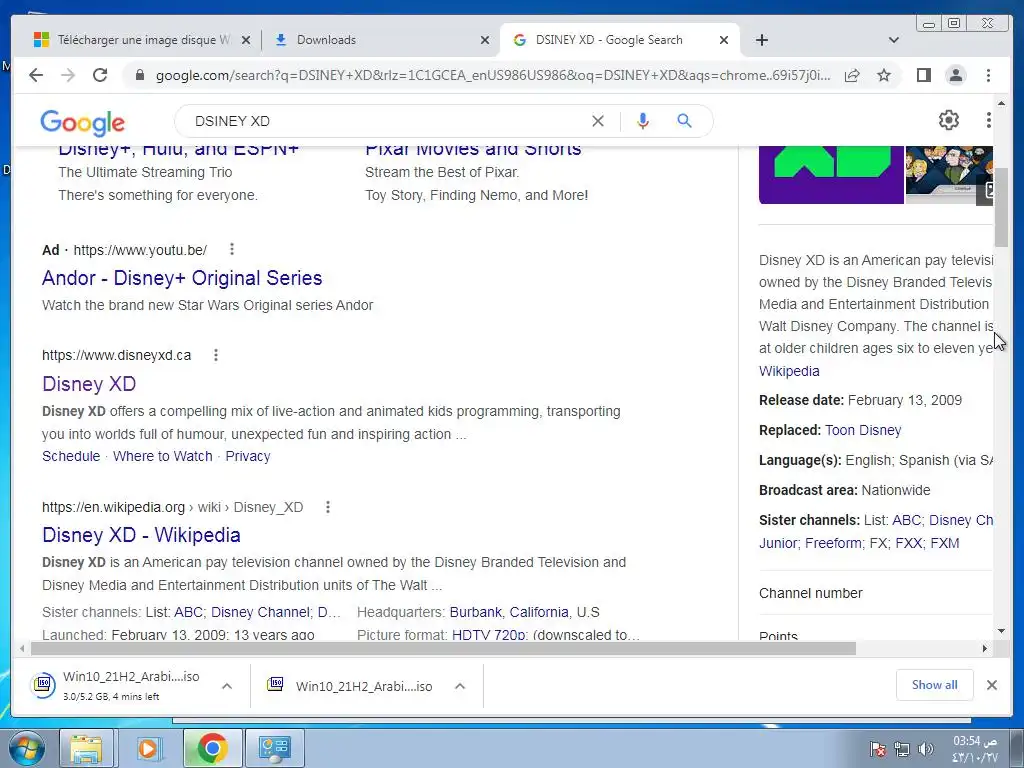Click the Google logo
Viewport: 1024px width, 768px height.
click(x=82, y=122)
